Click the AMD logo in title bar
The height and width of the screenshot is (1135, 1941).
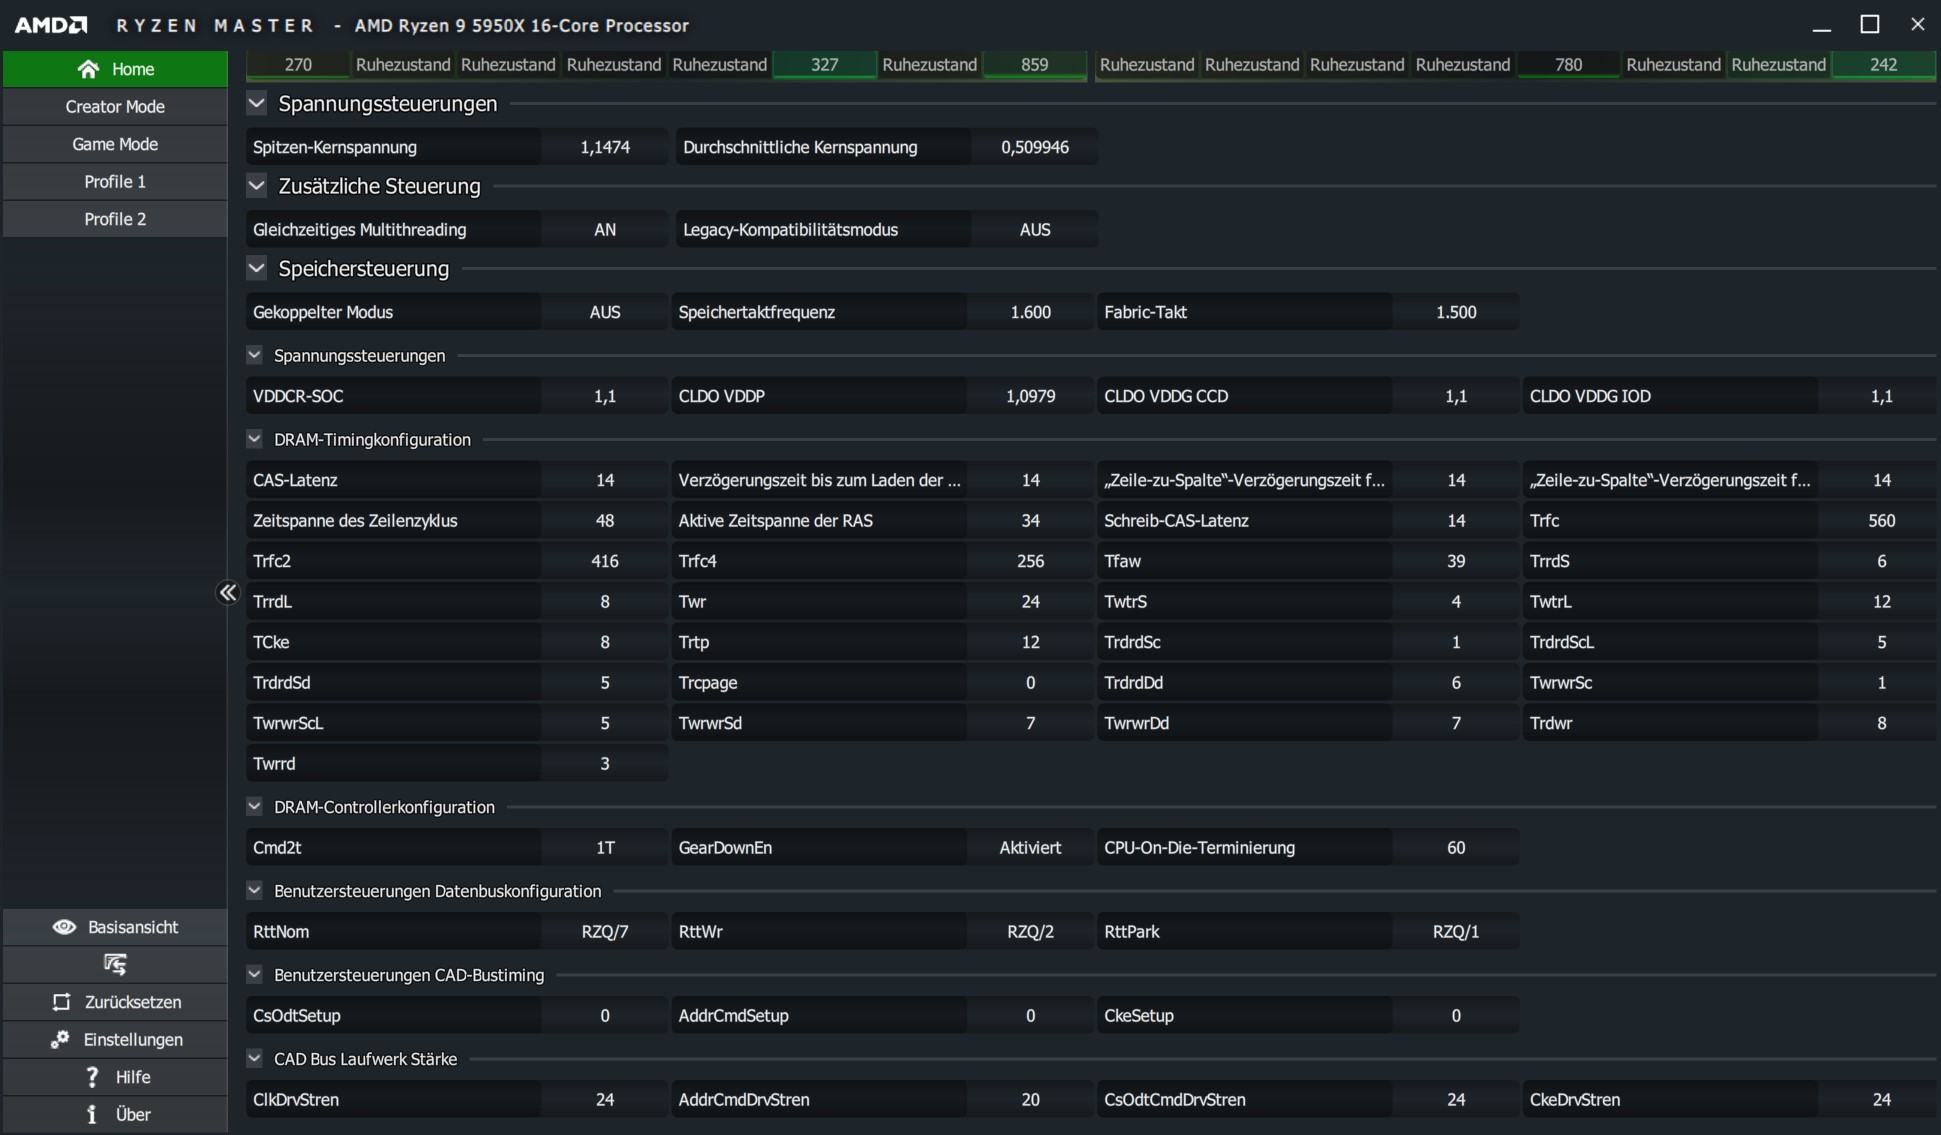[51, 25]
